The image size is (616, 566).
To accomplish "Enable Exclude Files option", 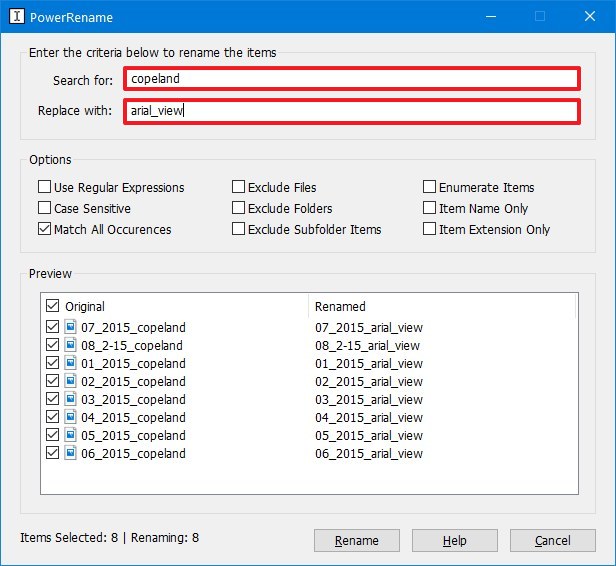I will coord(238,187).
